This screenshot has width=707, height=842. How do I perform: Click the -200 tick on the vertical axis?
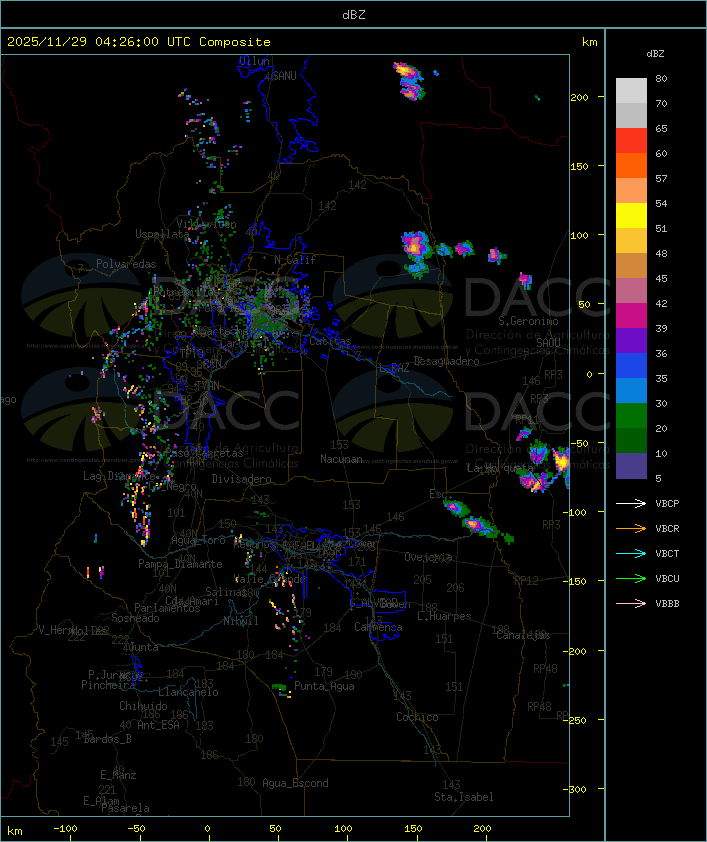[x=577, y=651]
